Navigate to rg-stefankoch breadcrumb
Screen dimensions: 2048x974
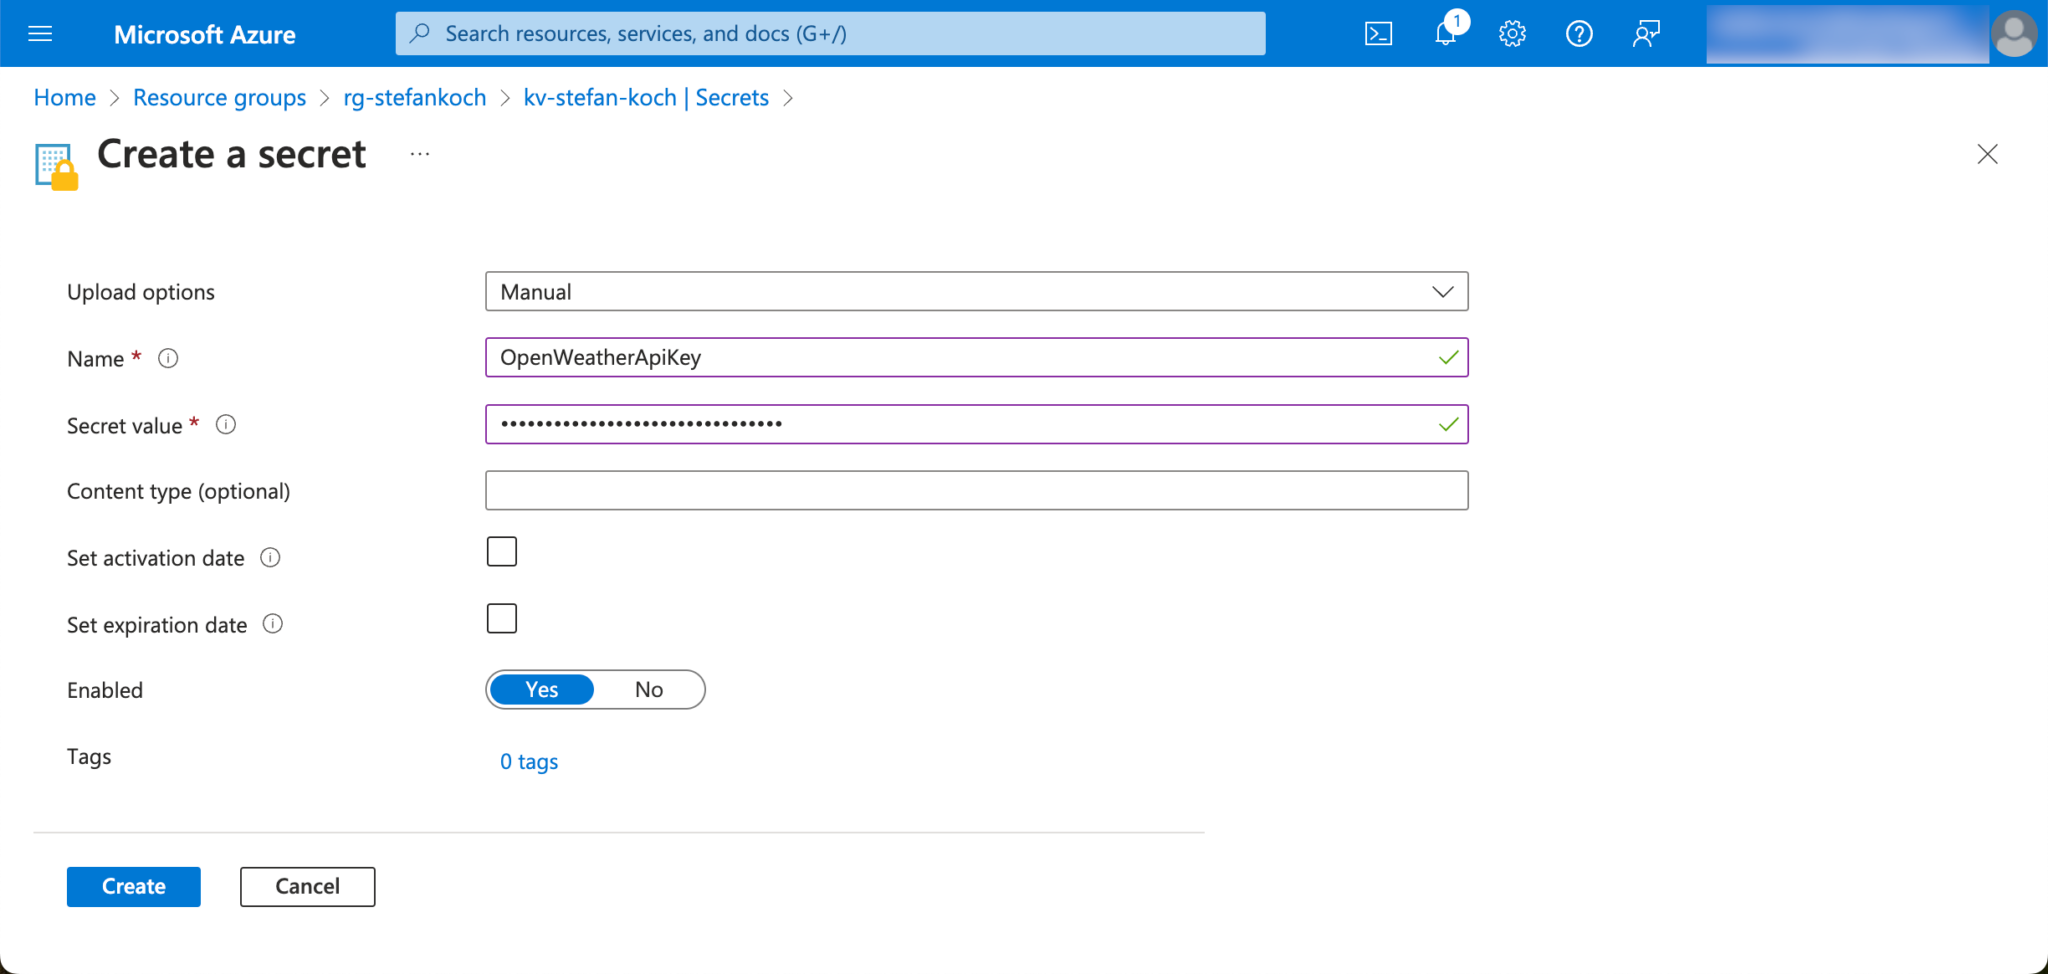click(x=414, y=98)
